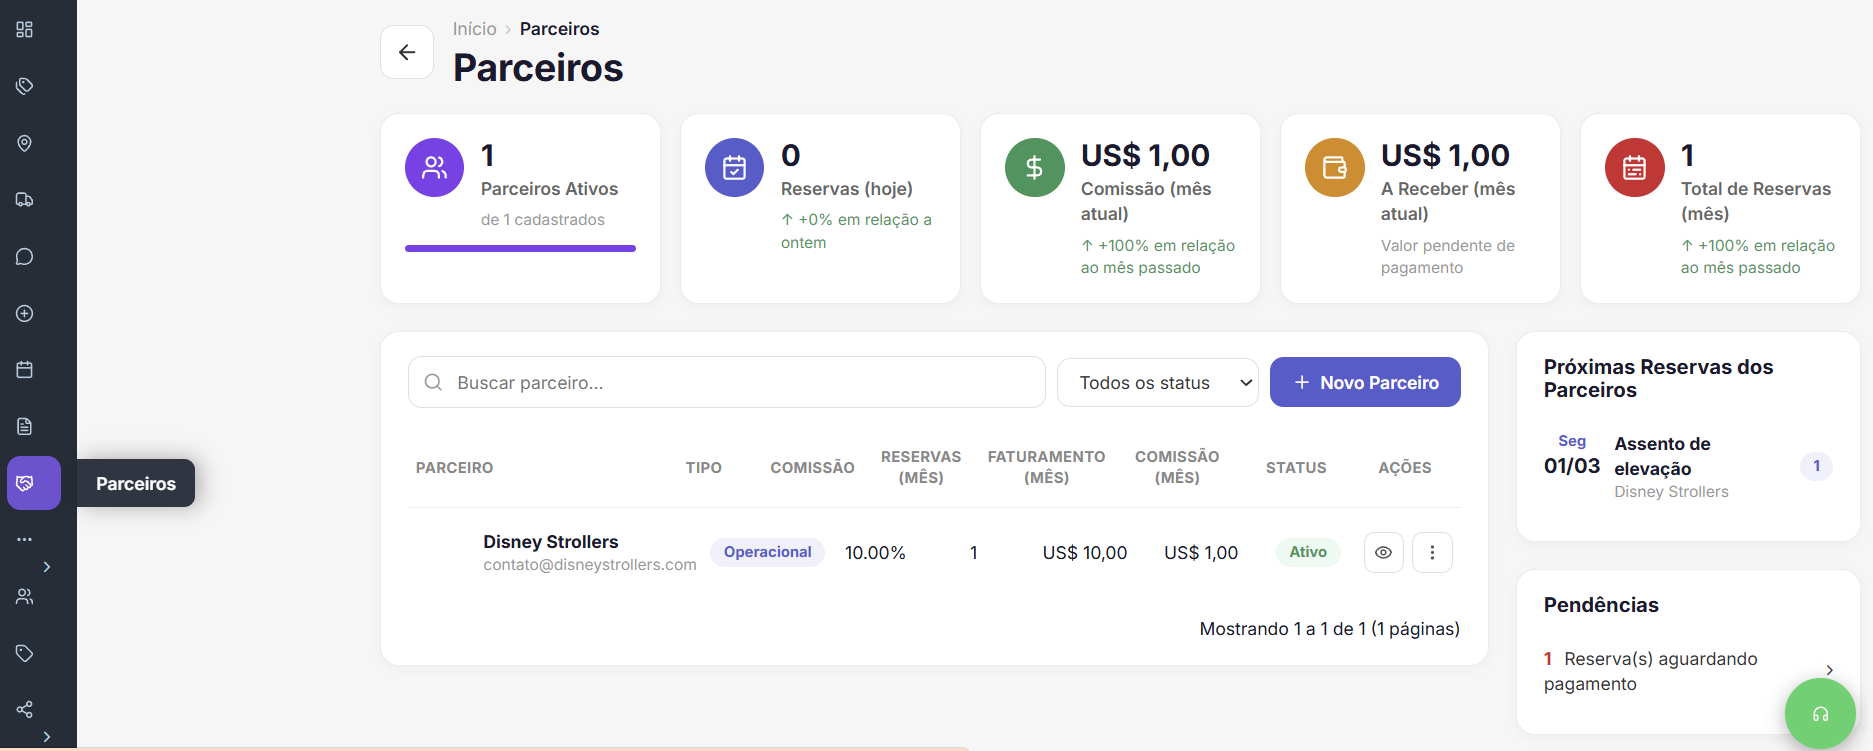Click the Ativo status badge
Image resolution: width=1873 pixels, height=751 pixels.
[1308, 552]
